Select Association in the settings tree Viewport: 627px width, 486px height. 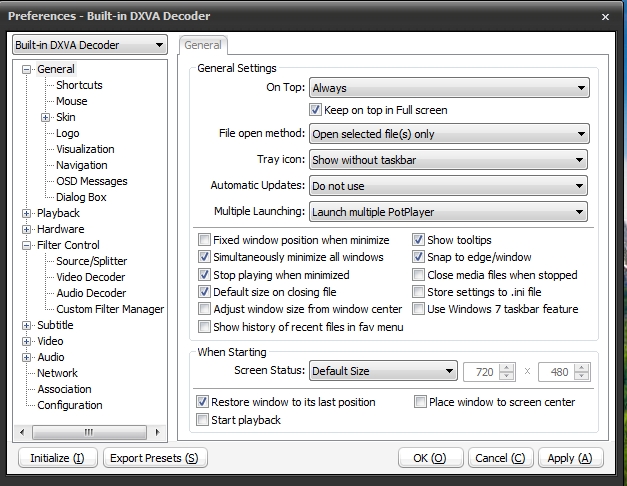pyautogui.click(x=64, y=389)
